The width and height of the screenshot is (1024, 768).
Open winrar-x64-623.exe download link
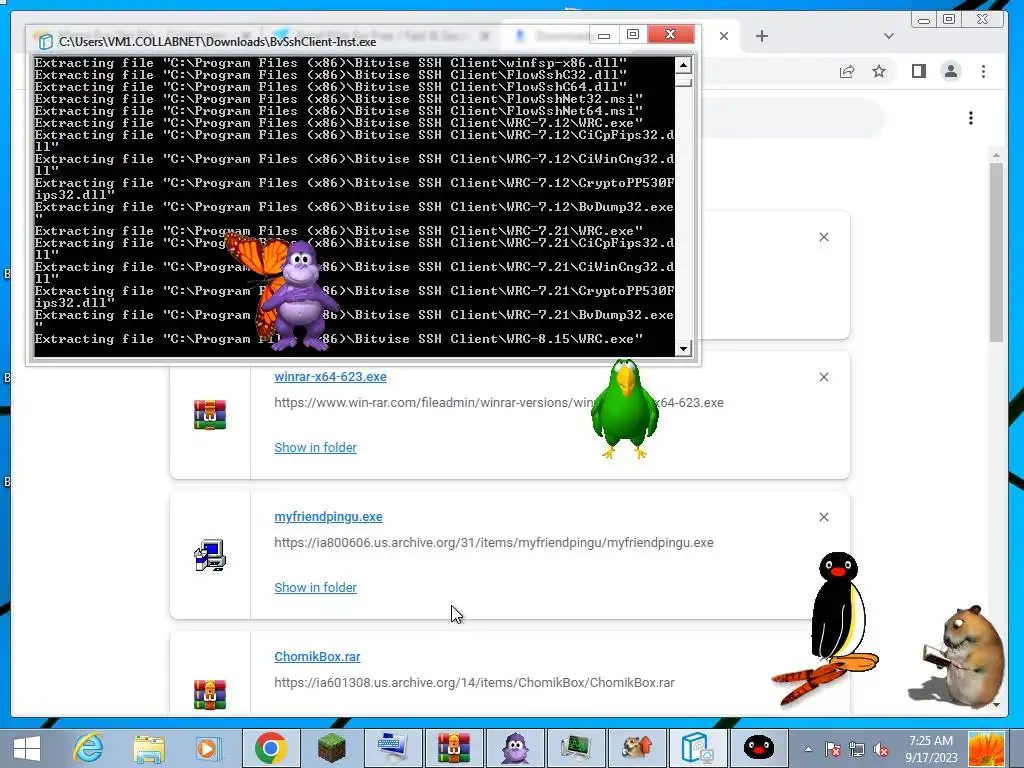coord(330,377)
